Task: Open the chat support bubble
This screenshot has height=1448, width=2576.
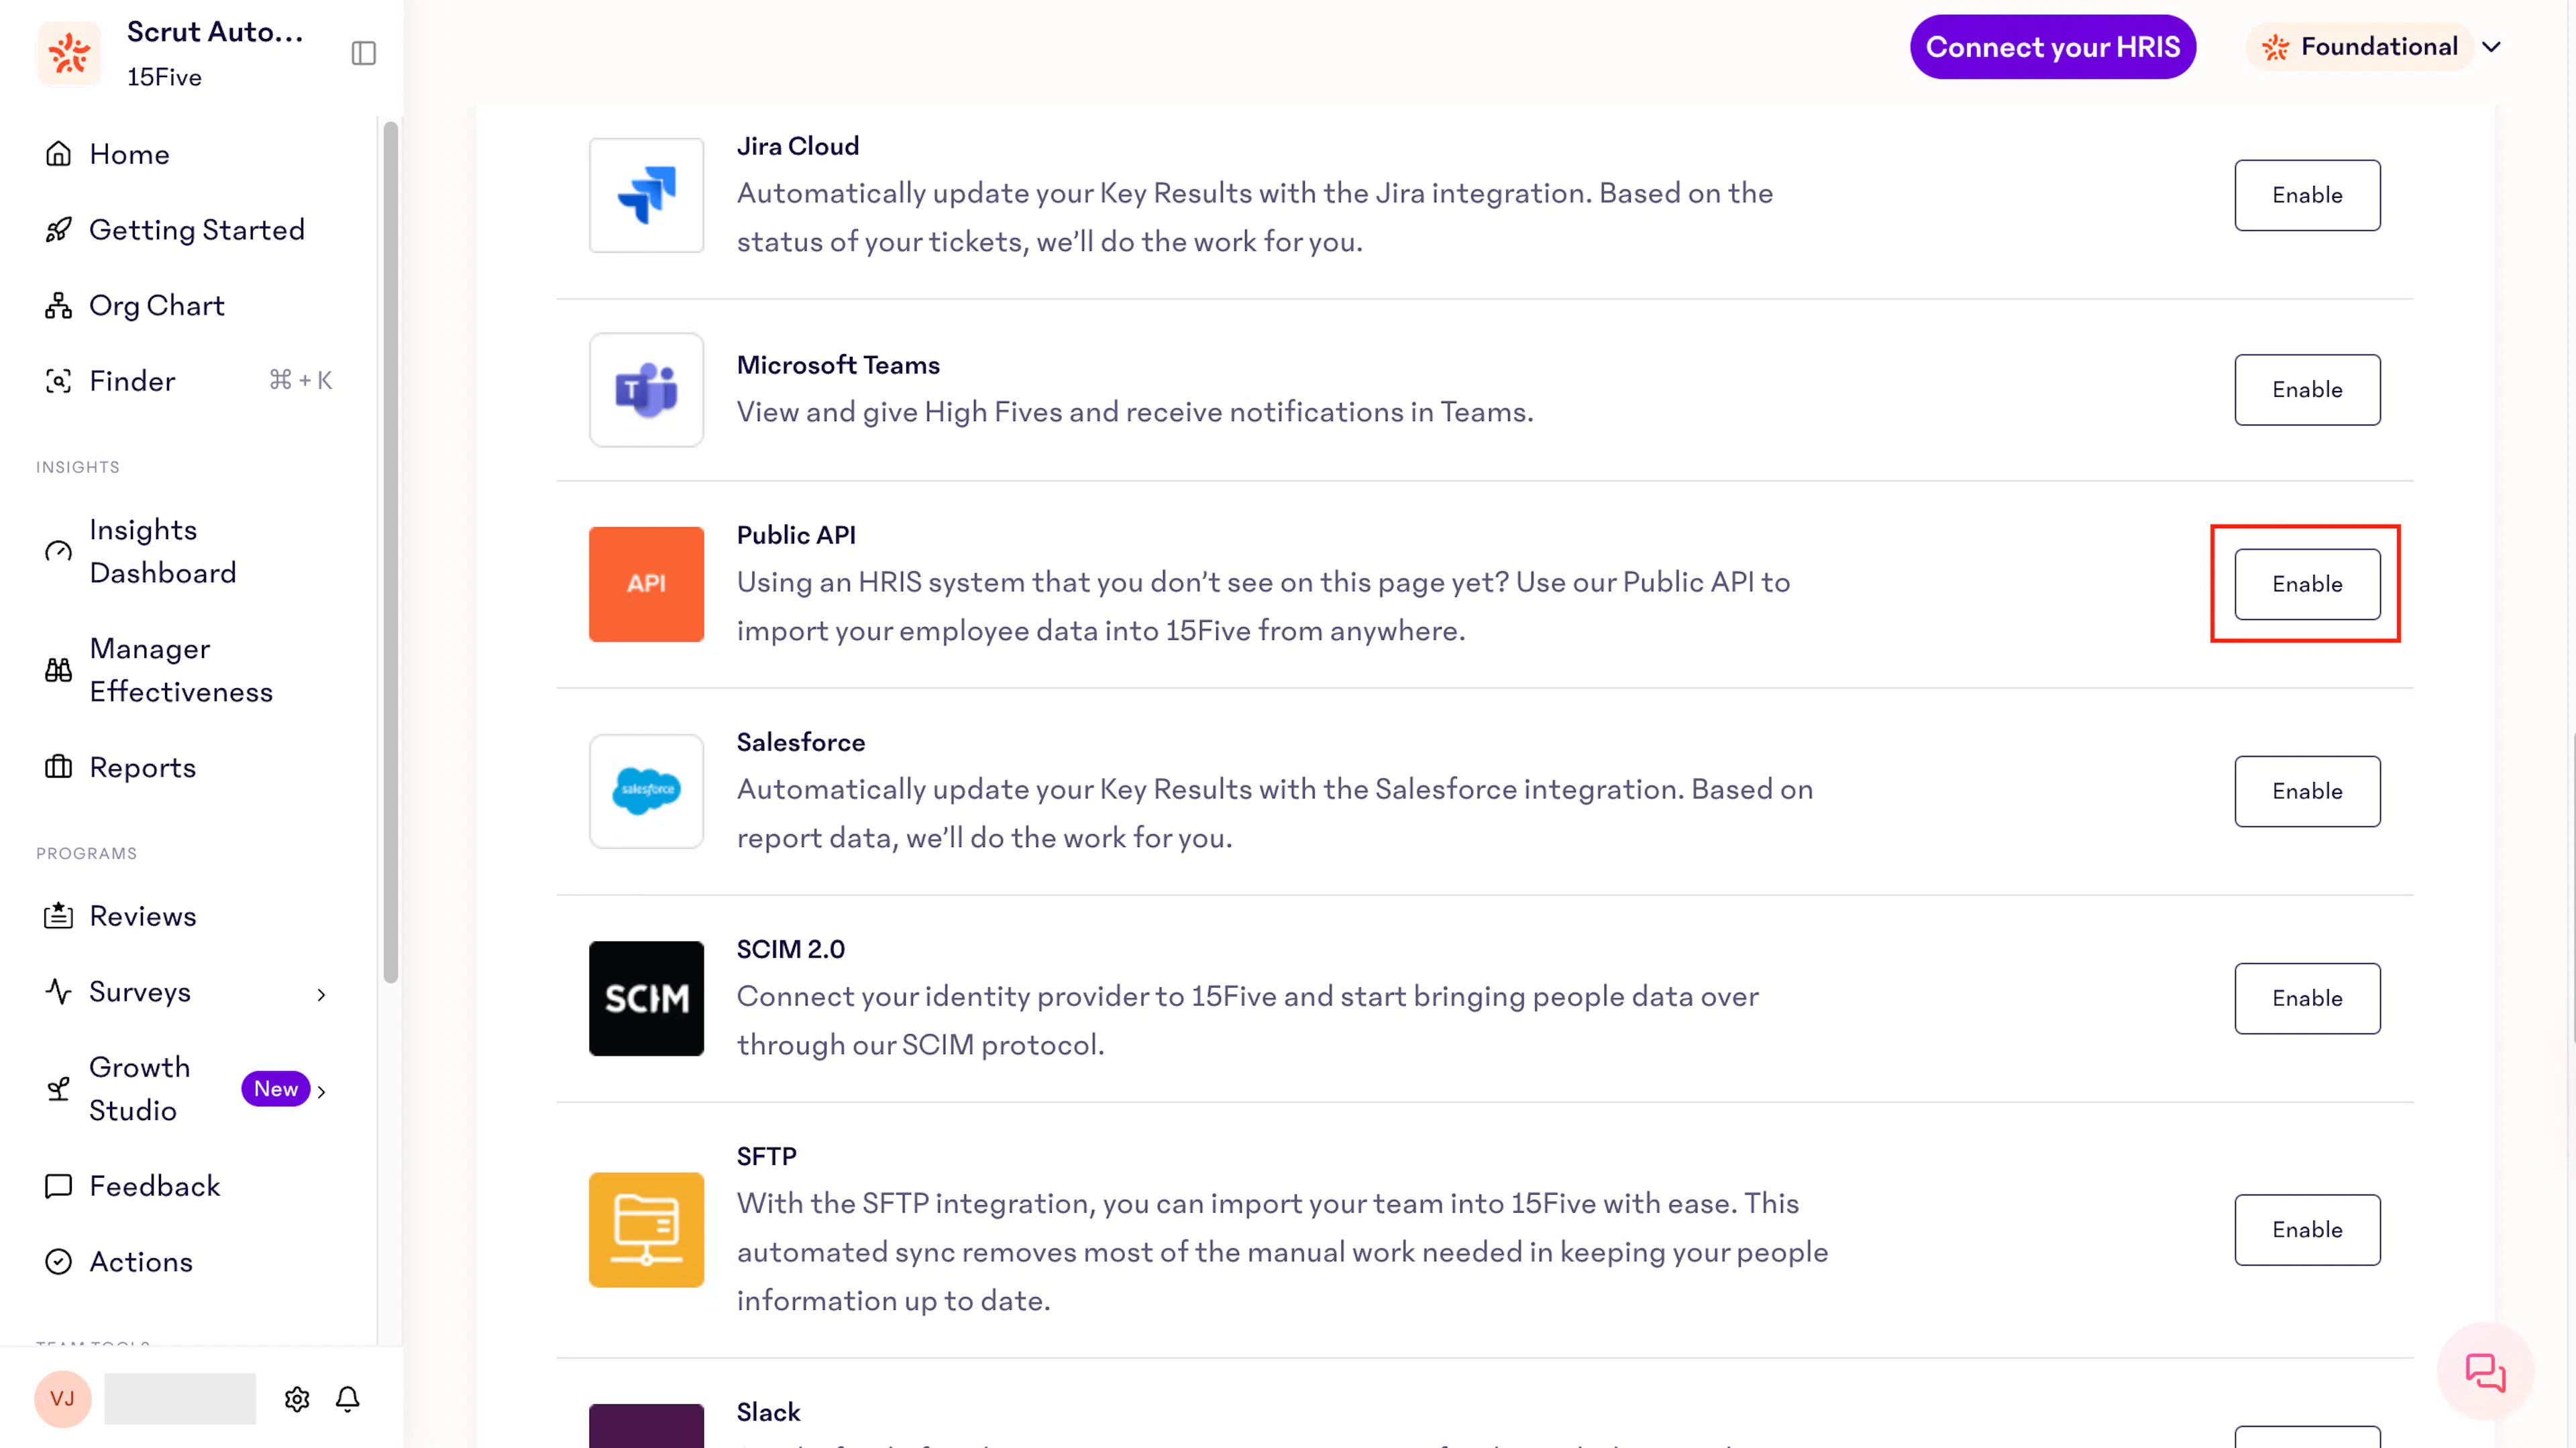Action: (2485, 1371)
